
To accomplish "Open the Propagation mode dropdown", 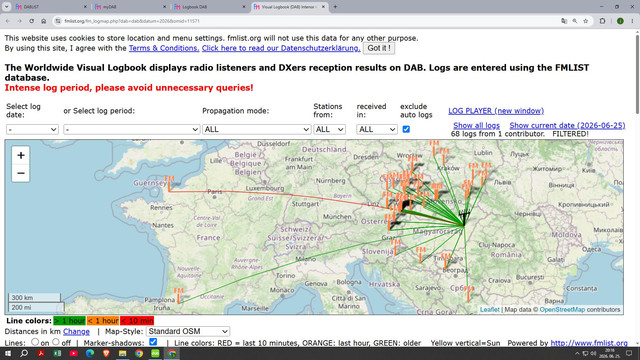I will 256,129.
